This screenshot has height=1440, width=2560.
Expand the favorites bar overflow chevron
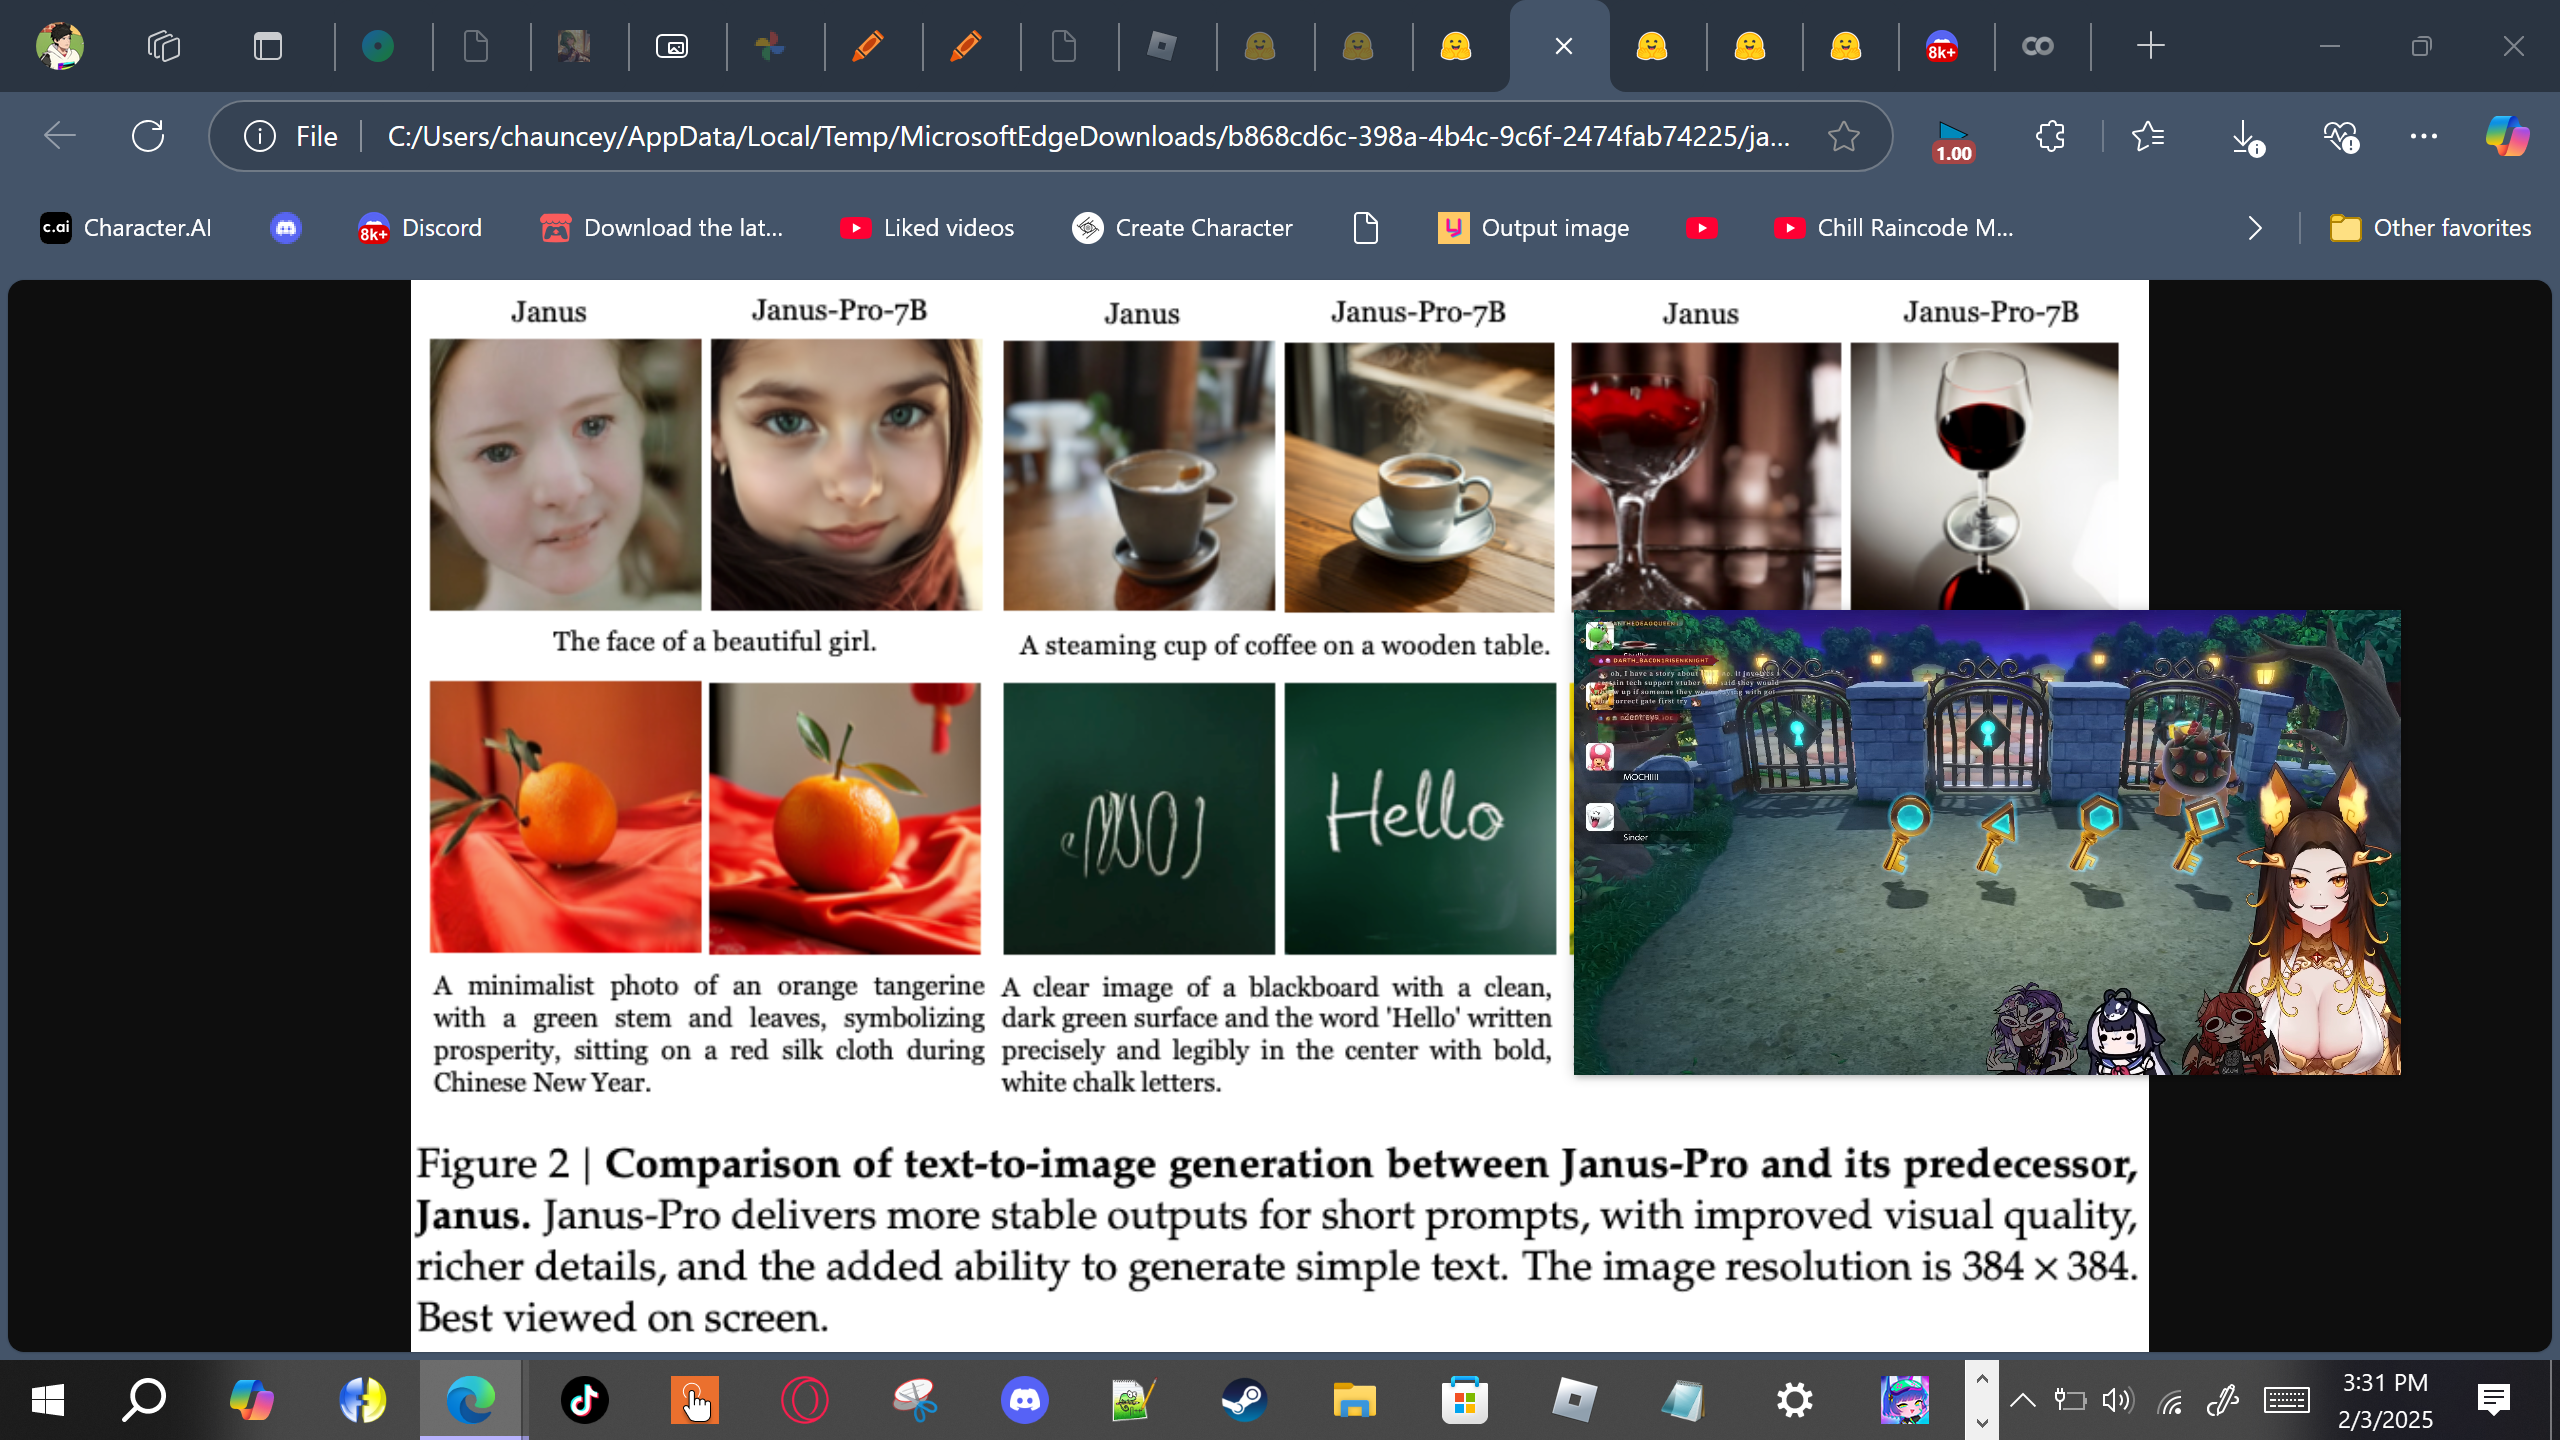tap(2254, 228)
